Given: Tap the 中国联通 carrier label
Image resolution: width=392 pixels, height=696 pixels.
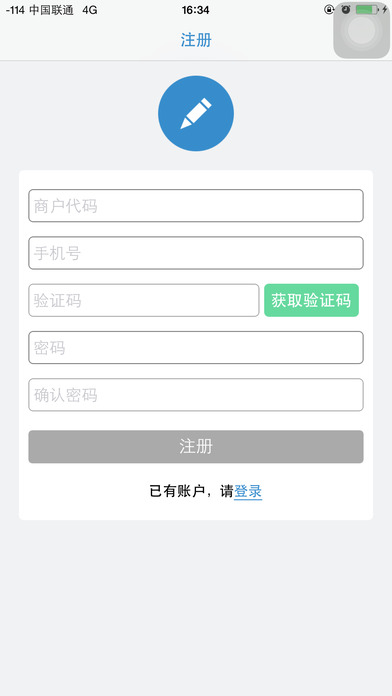Looking at the screenshot, I should [51, 10].
